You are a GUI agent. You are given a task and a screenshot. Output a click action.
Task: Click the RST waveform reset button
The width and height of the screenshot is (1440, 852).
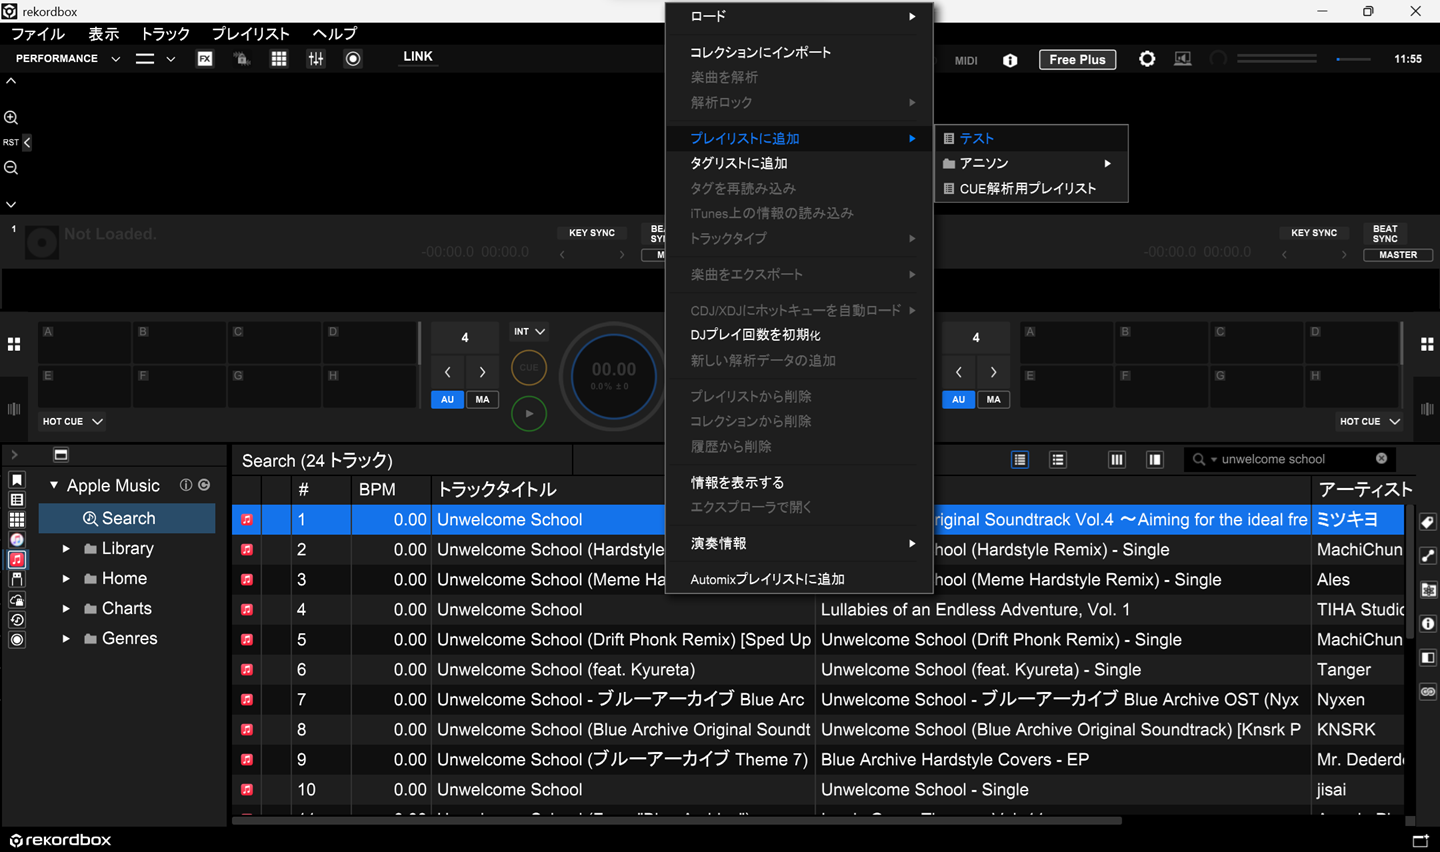coord(11,143)
